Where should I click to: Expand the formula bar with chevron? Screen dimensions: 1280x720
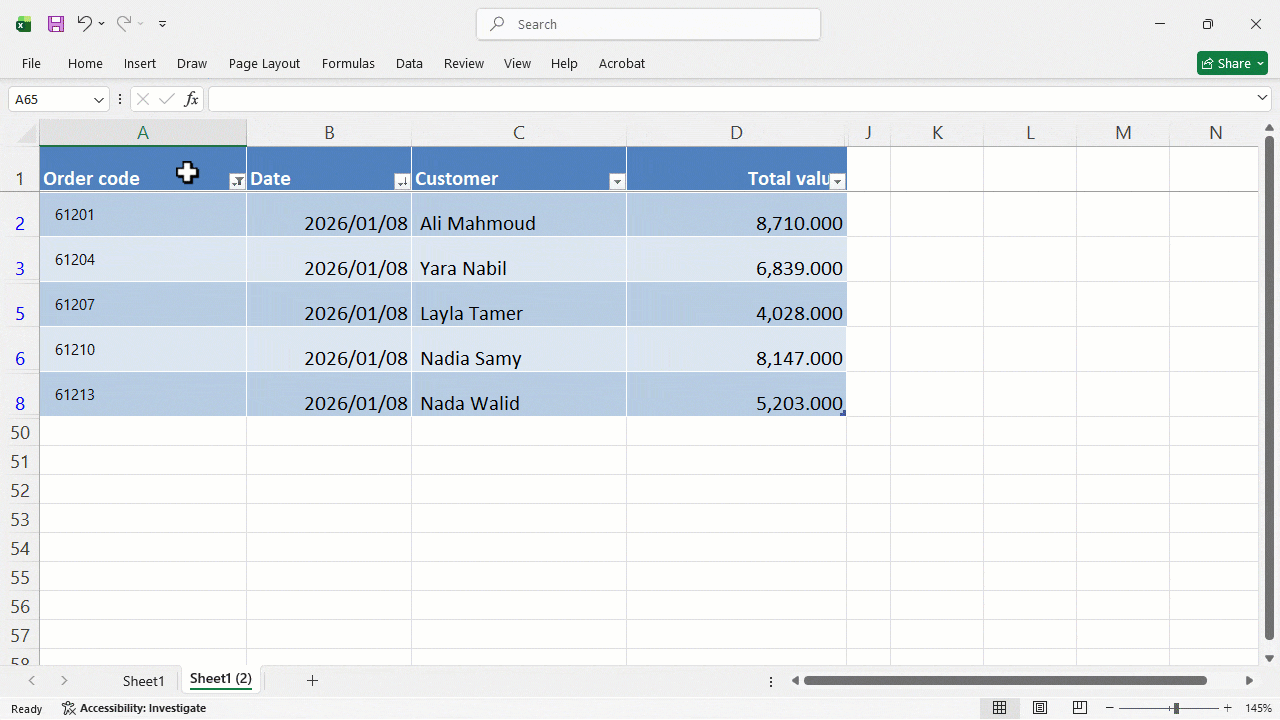tap(1262, 98)
